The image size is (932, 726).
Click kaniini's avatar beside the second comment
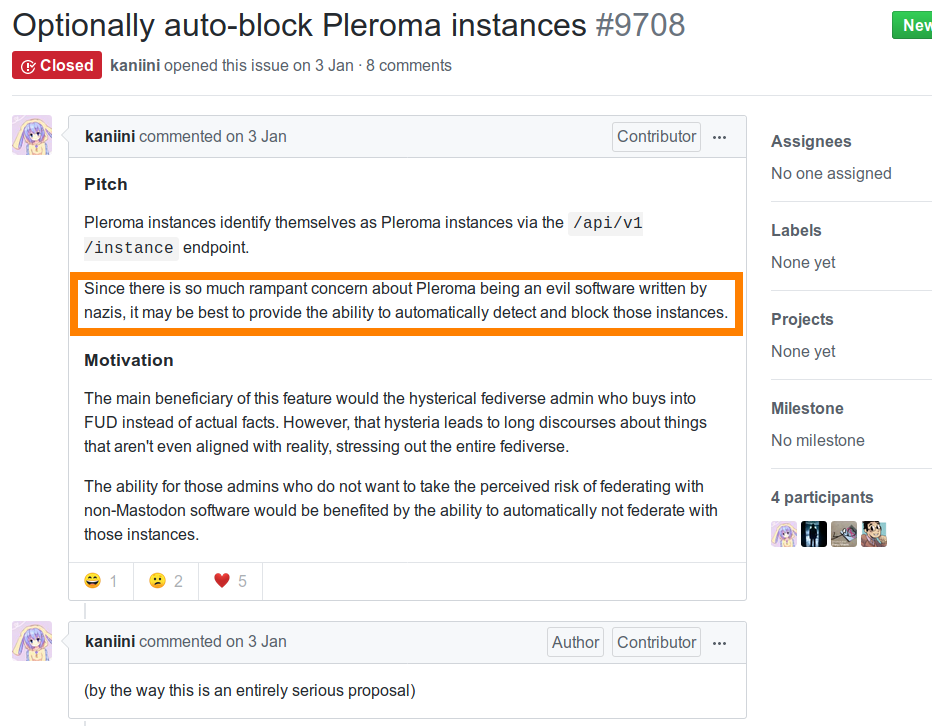(x=32, y=641)
